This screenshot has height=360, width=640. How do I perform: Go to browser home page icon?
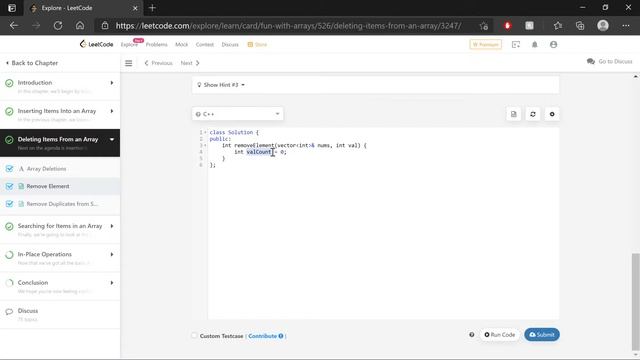coord(80,26)
